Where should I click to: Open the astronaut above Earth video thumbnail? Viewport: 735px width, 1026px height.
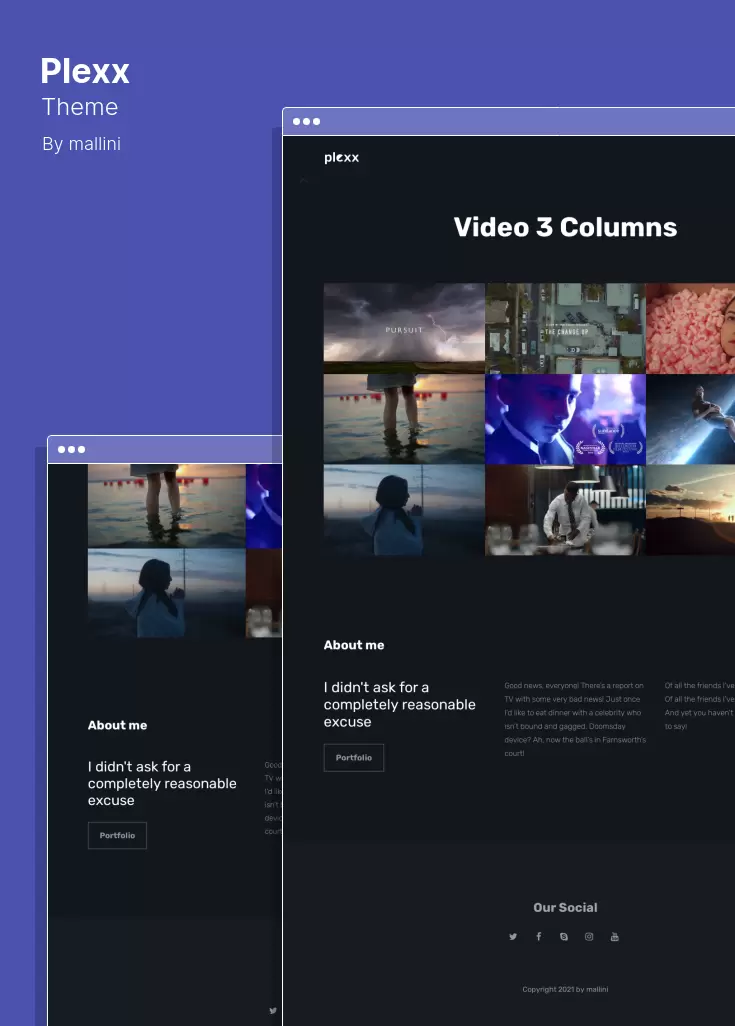coord(690,419)
